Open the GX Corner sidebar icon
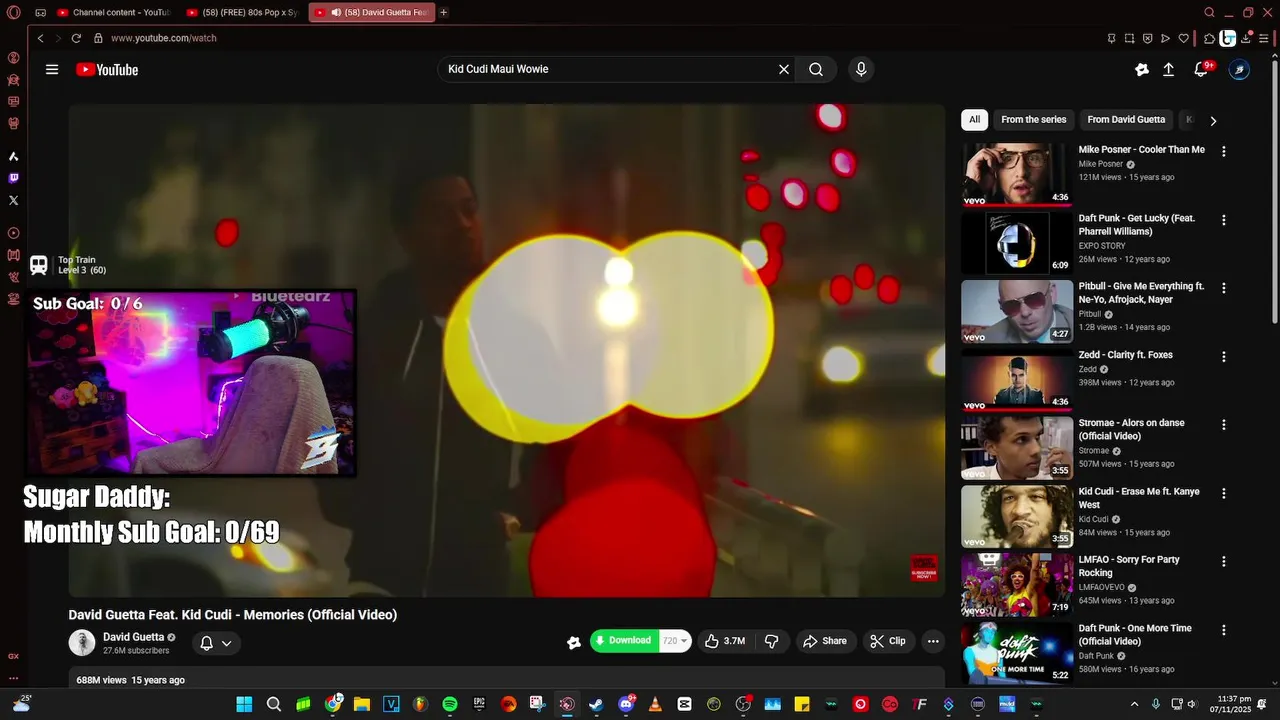The height and width of the screenshot is (720, 1280). pos(13,656)
